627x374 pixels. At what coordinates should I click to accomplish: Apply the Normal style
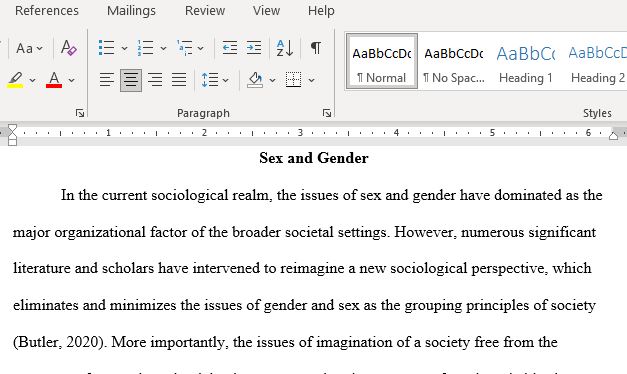(x=382, y=61)
